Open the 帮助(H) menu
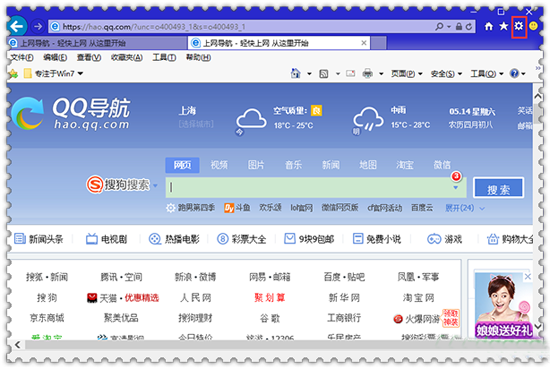This screenshot has width=550, height=369. click(x=199, y=58)
